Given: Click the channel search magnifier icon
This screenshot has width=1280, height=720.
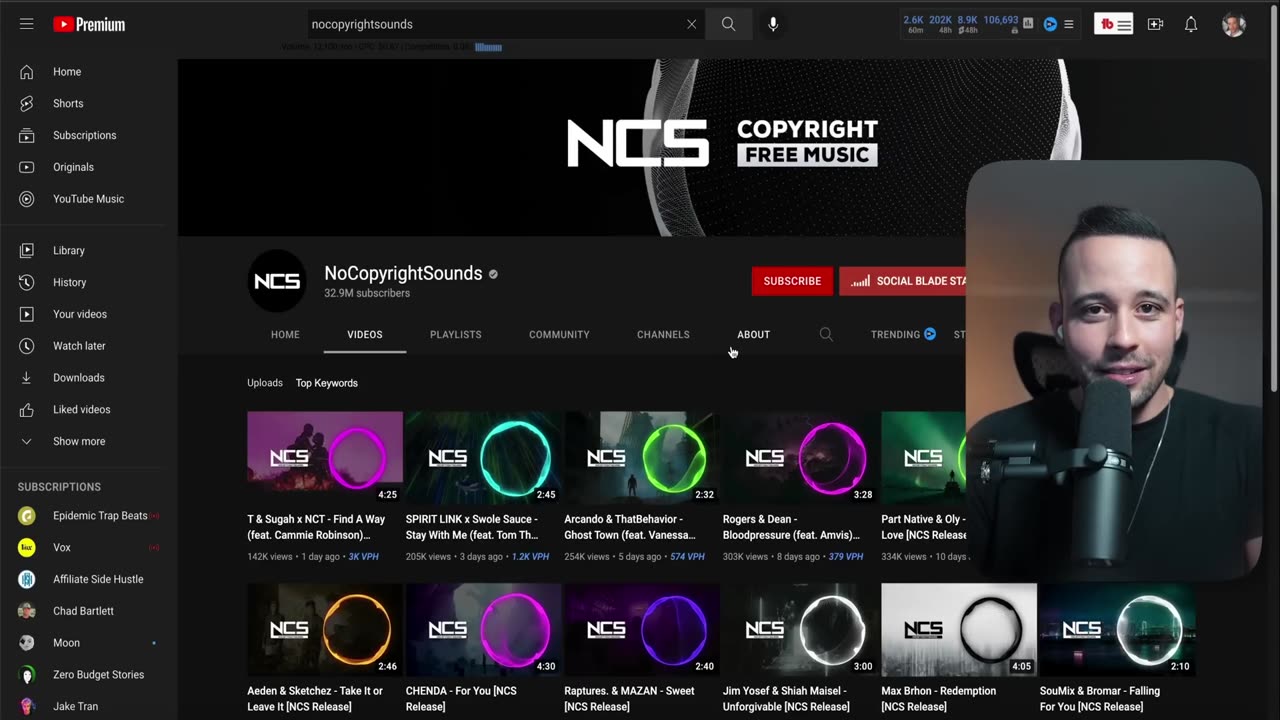Looking at the screenshot, I should pyautogui.click(x=826, y=335).
